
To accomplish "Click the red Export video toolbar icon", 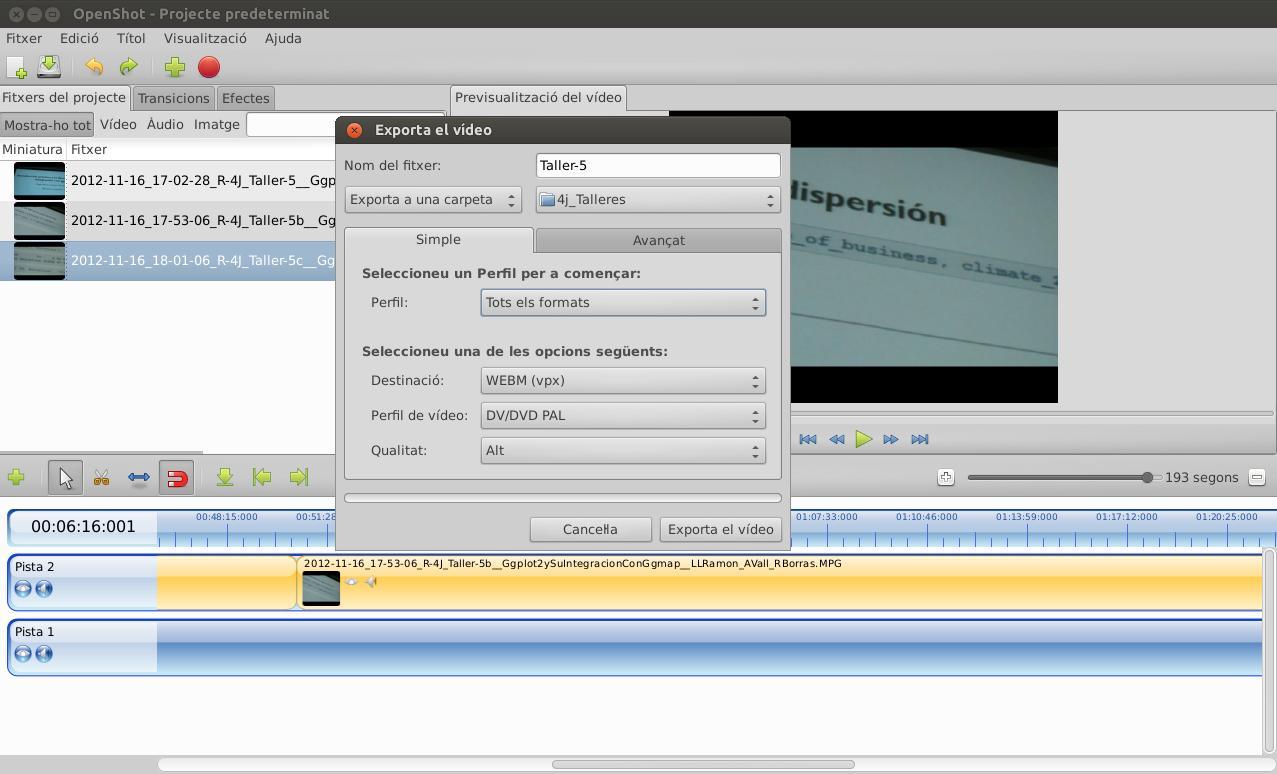I will (209, 67).
